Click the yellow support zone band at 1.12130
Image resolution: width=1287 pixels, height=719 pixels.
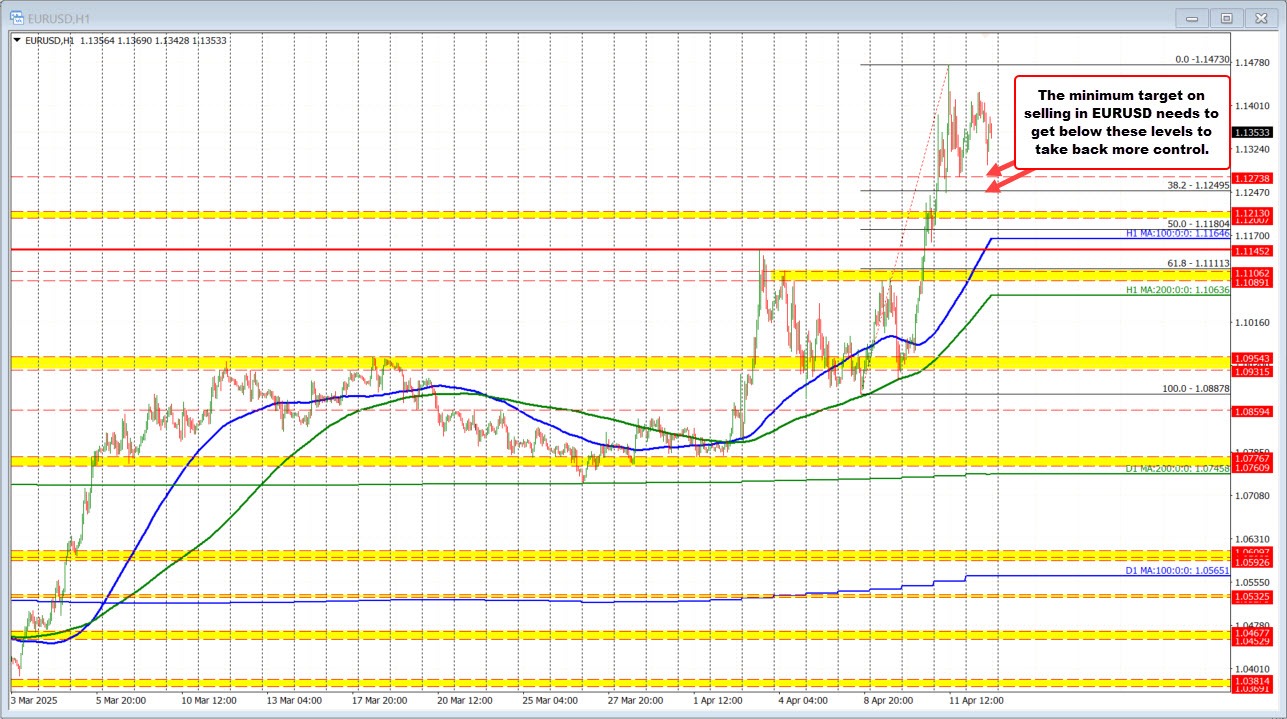(x=600, y=213)
